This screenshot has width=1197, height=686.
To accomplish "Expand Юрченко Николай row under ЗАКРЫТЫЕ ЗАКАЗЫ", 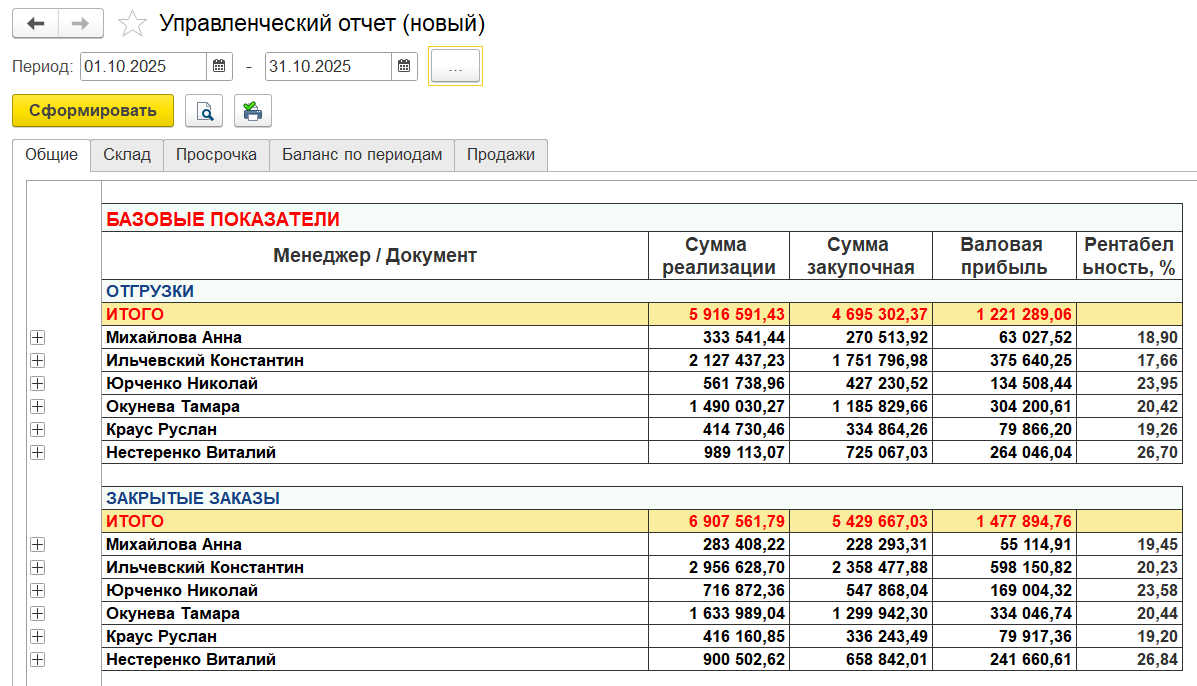I will pyautogui.click(x=37, y=591).
